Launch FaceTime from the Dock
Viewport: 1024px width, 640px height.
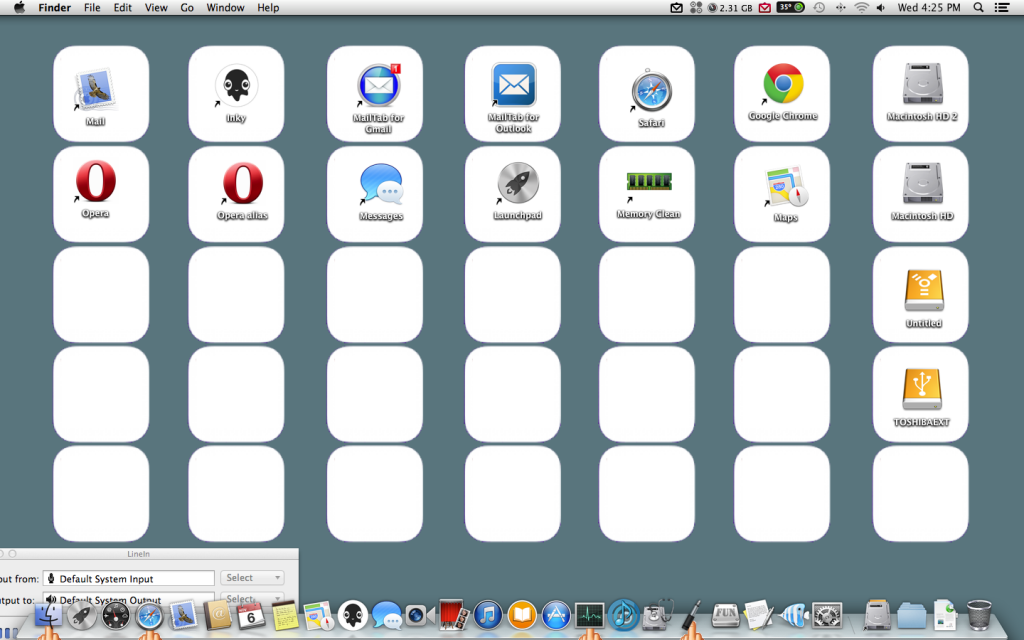tap(420, 615)
